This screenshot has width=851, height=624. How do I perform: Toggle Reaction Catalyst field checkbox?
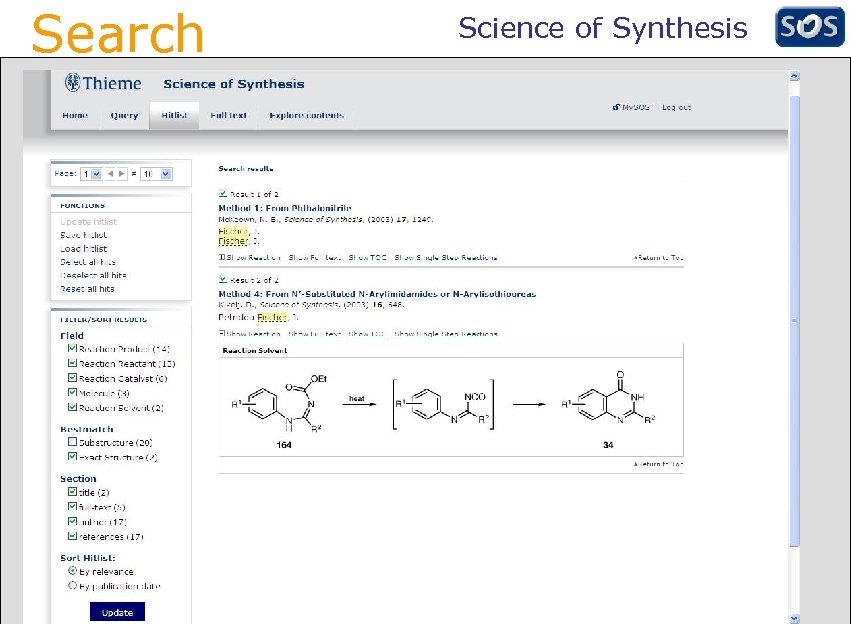(x=72, y=377)
